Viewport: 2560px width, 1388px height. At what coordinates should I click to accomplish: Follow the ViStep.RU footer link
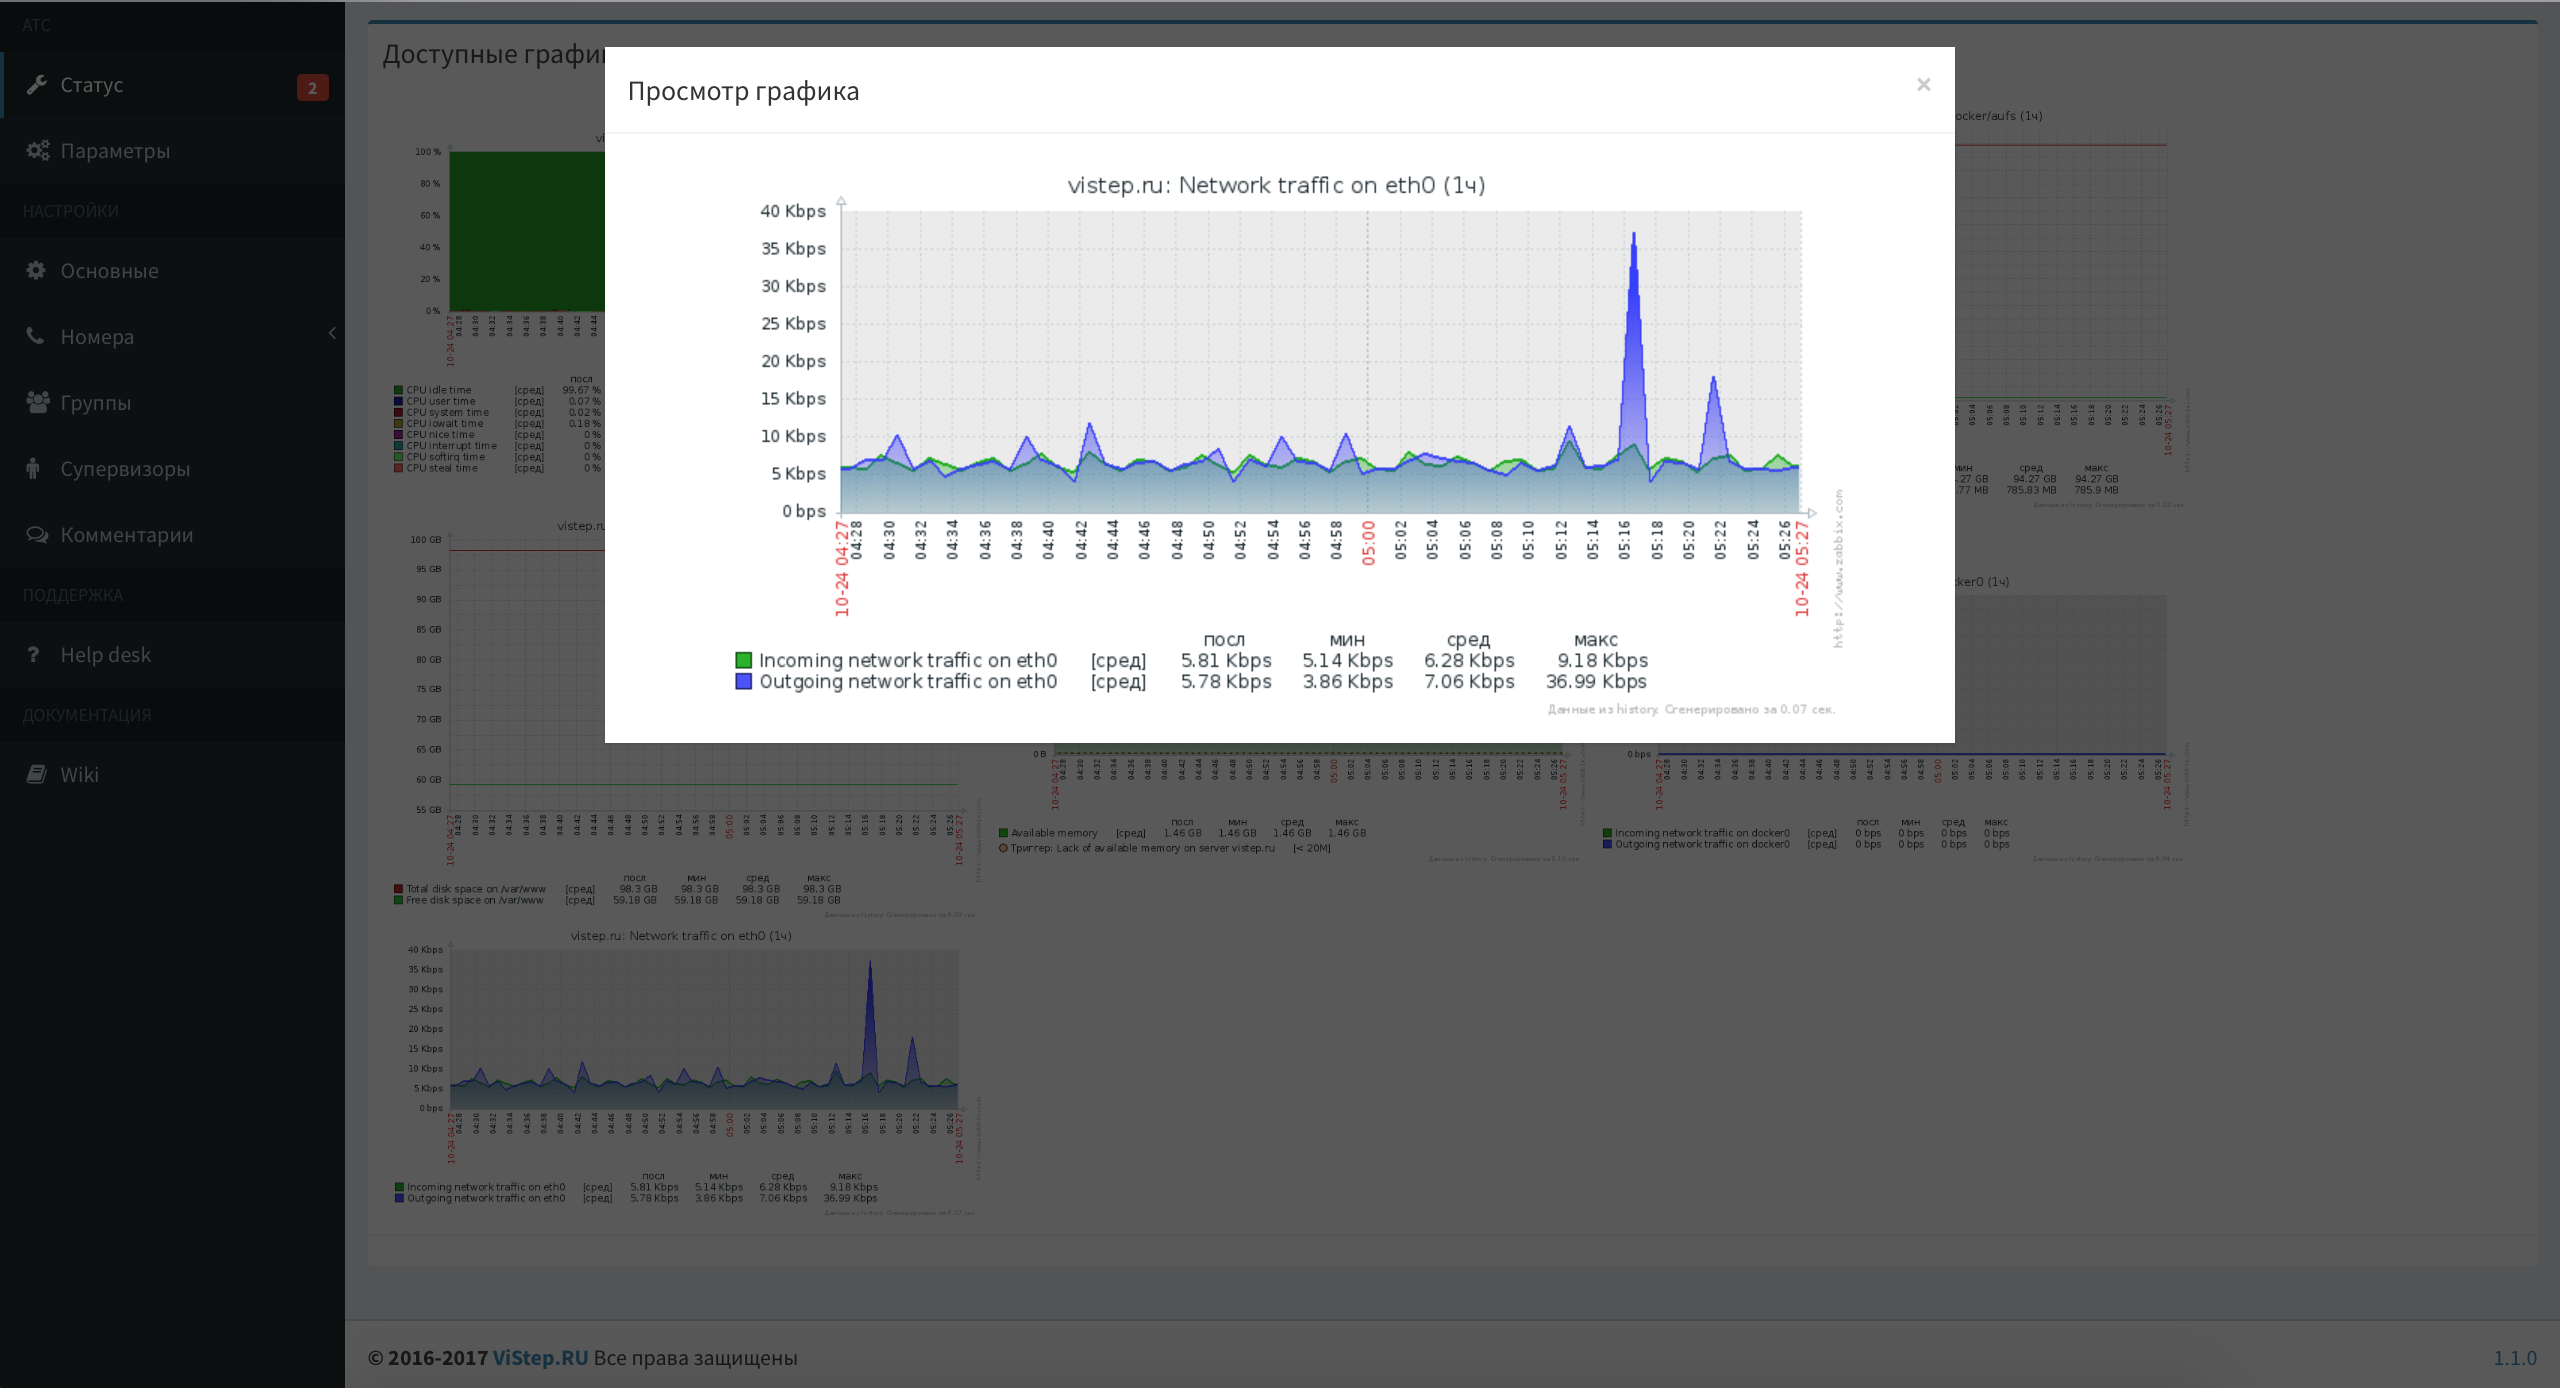click(x=540, y=1358)
